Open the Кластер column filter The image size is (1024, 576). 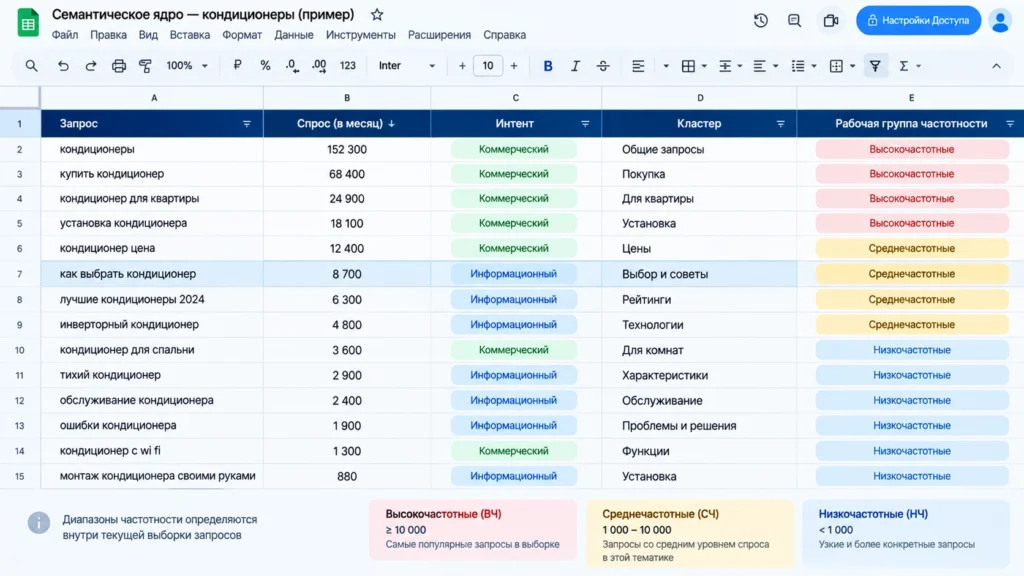(780, 123)
